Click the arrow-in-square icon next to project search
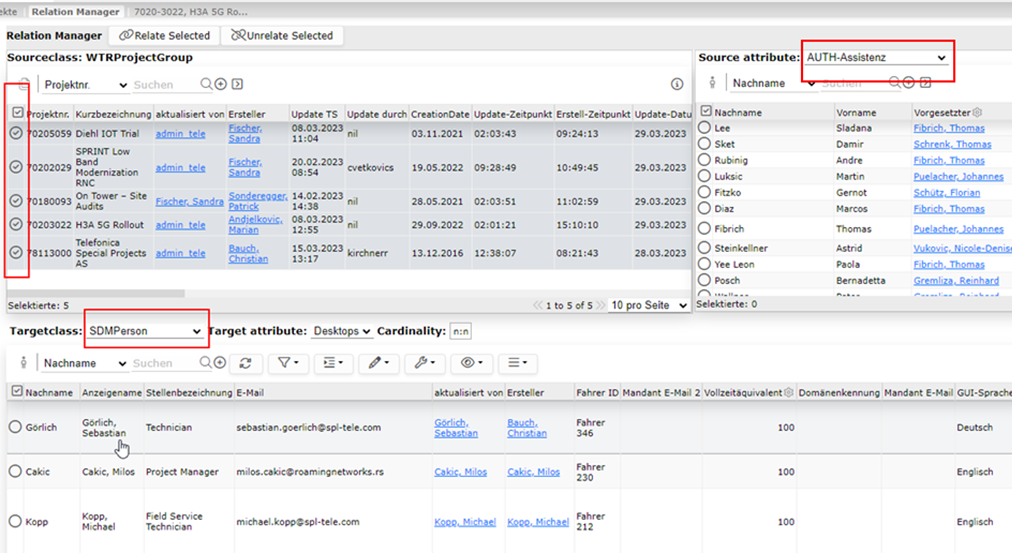The image size is (1012, 553). [238, 84]
